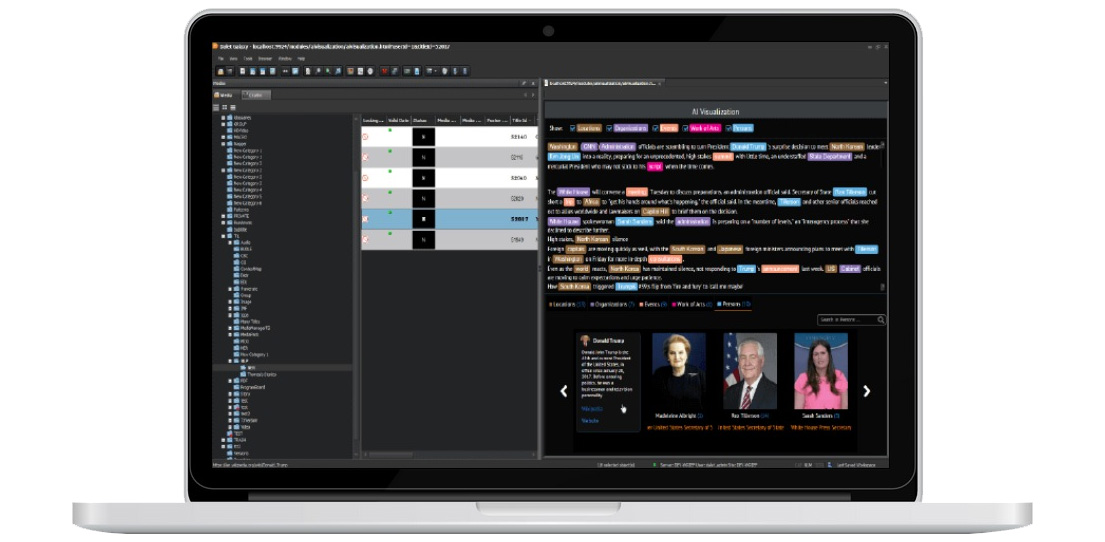Click the Valid Date column header

pos(398,121)
